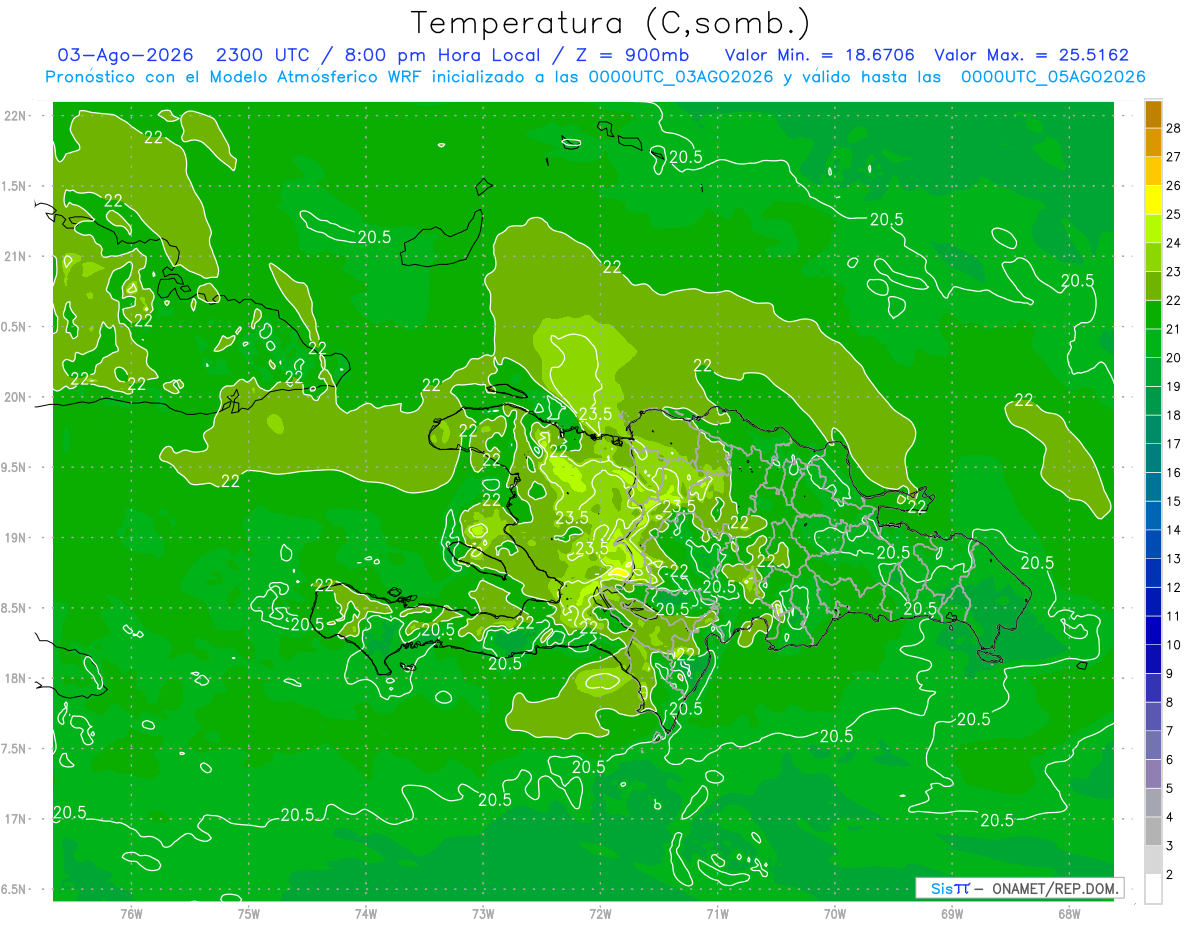This screenshot has width=1200, height=927.
Task: Pick the yellow swatch between 25 and 26
Action: 1154,200
